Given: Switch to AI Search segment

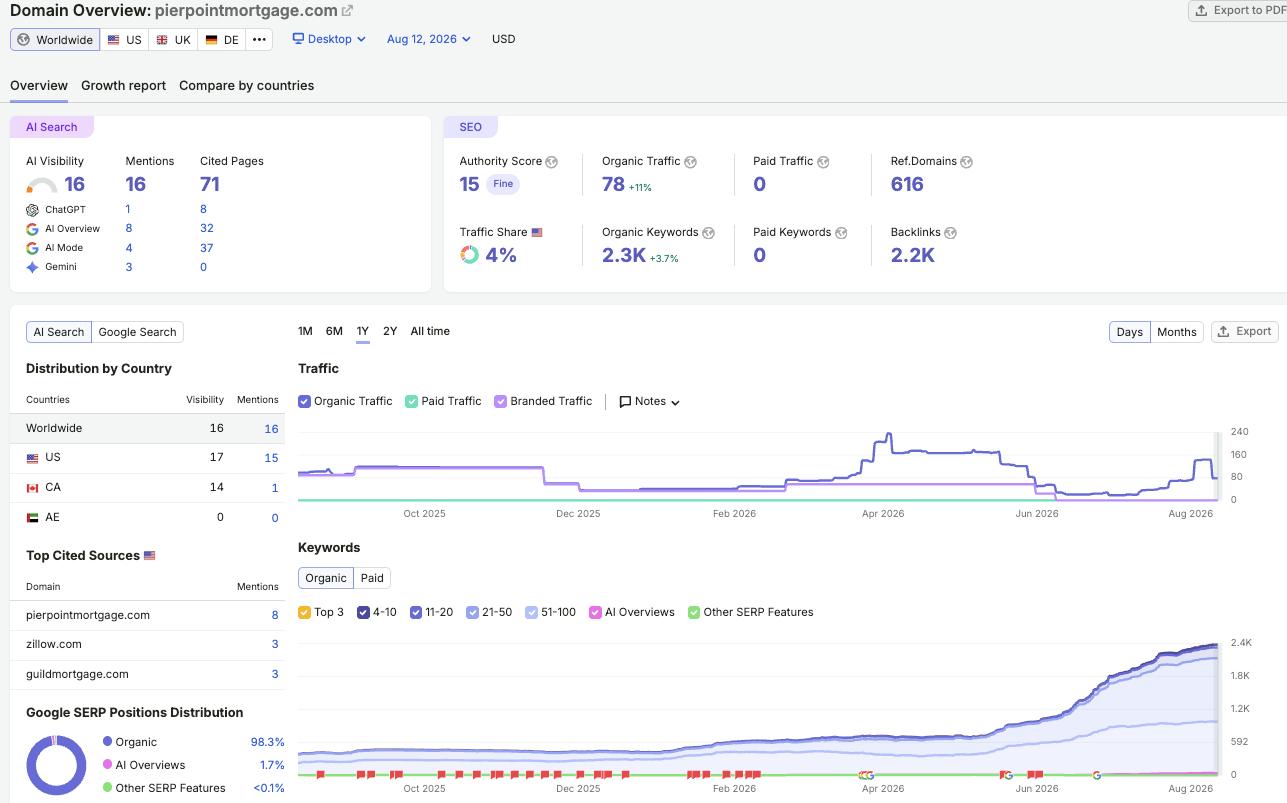Looking at the screenshot, I should point(59,332).
